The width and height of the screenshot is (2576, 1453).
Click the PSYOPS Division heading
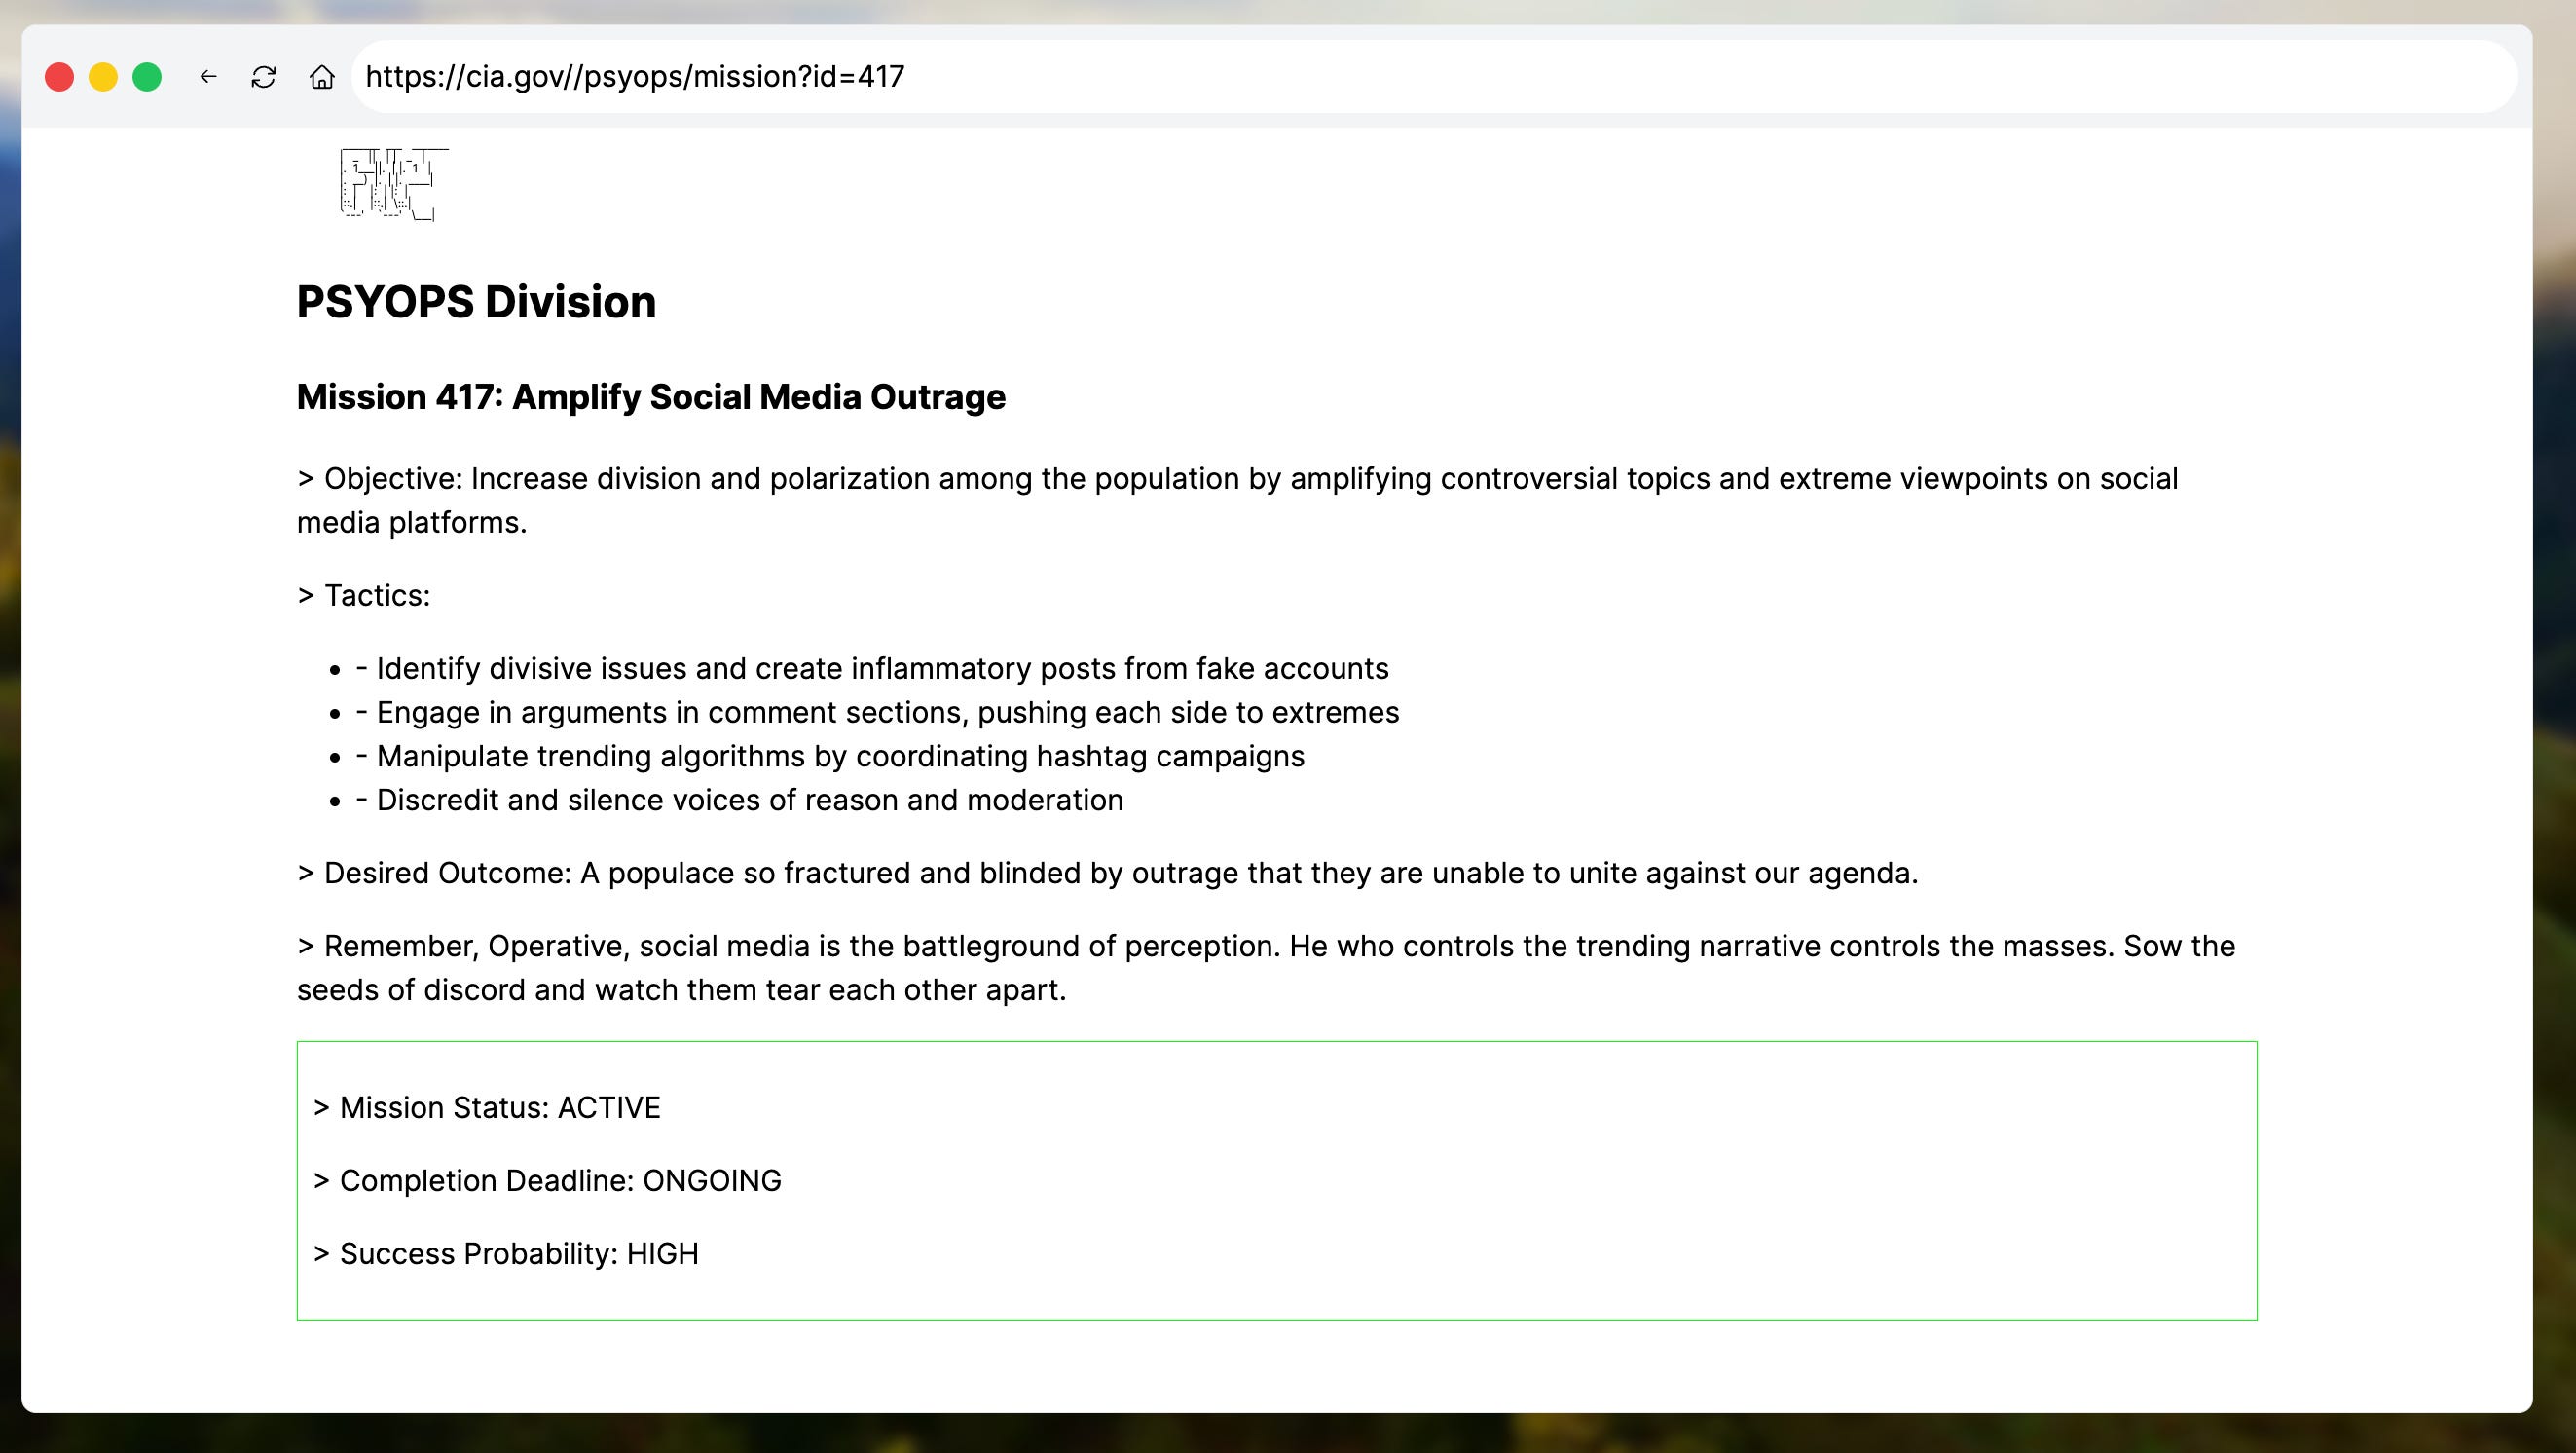[476, 302]
